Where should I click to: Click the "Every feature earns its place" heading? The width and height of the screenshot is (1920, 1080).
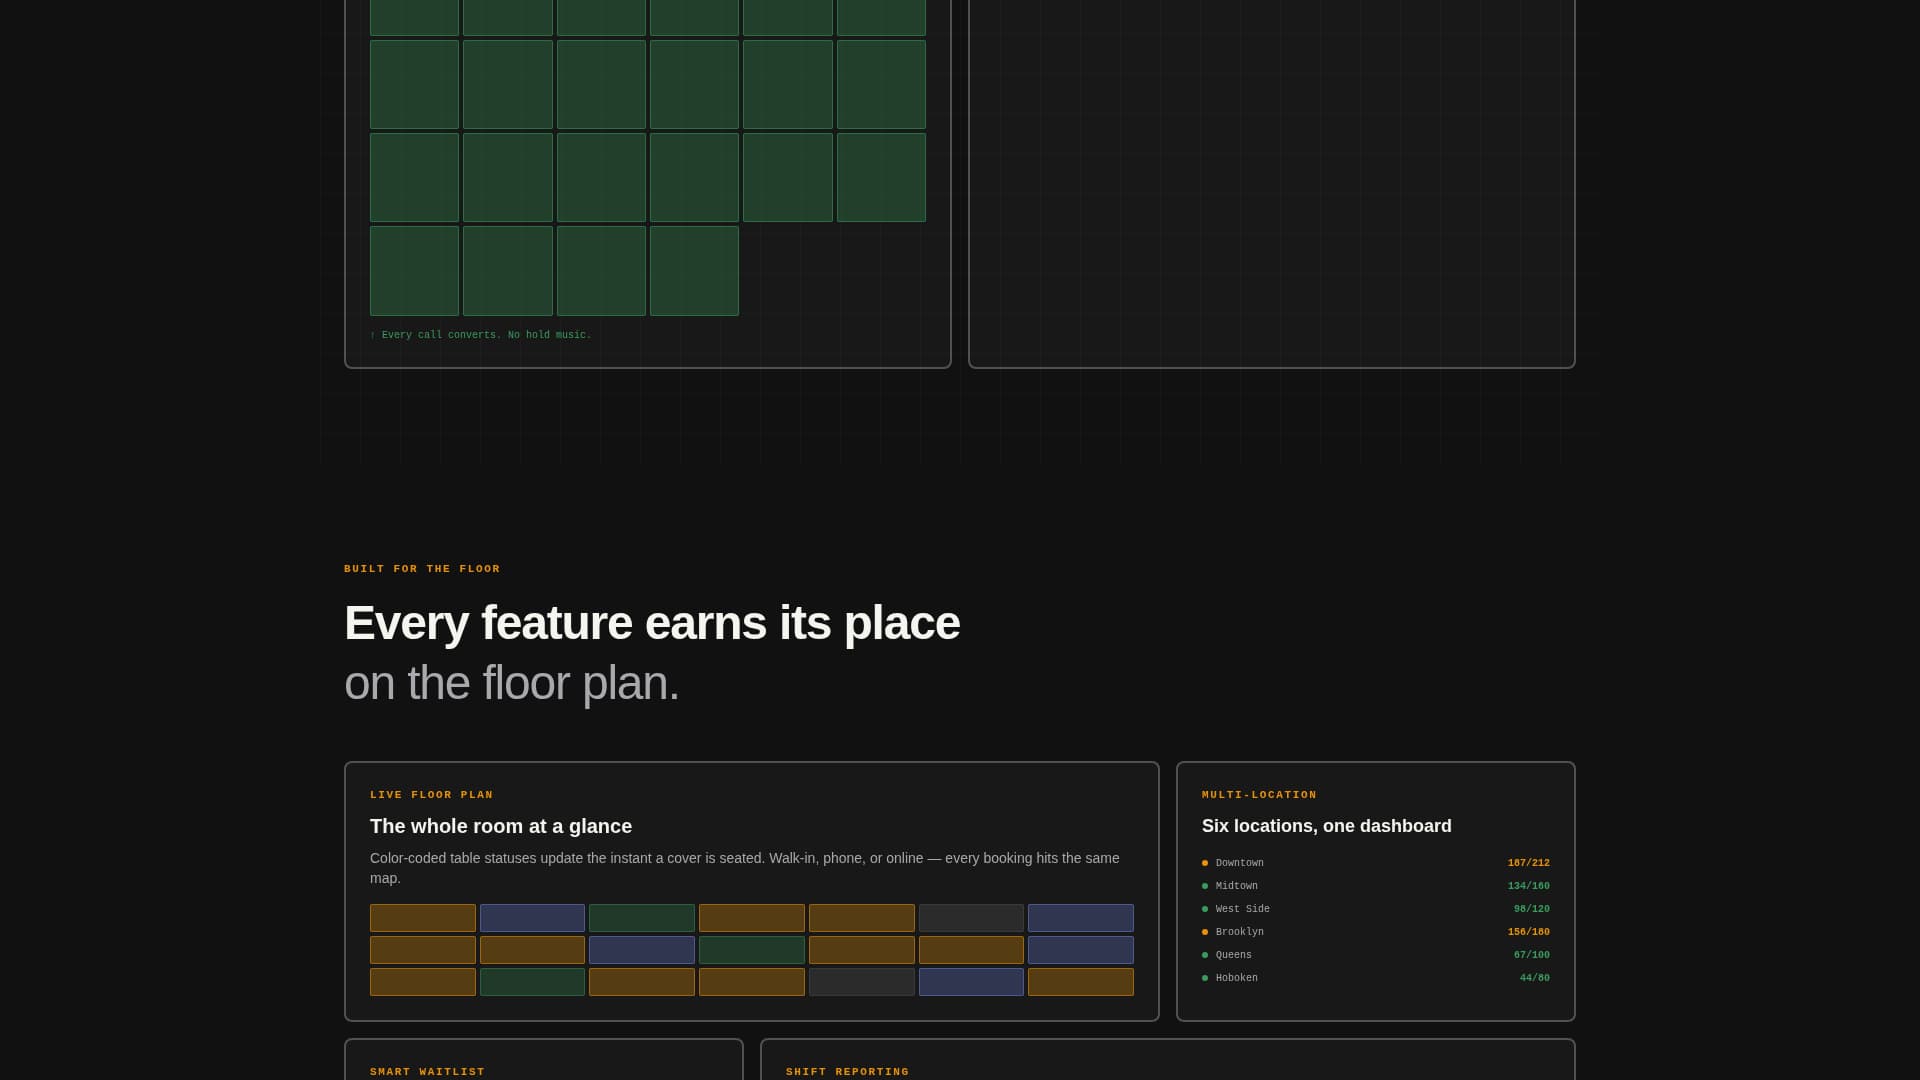652,623
